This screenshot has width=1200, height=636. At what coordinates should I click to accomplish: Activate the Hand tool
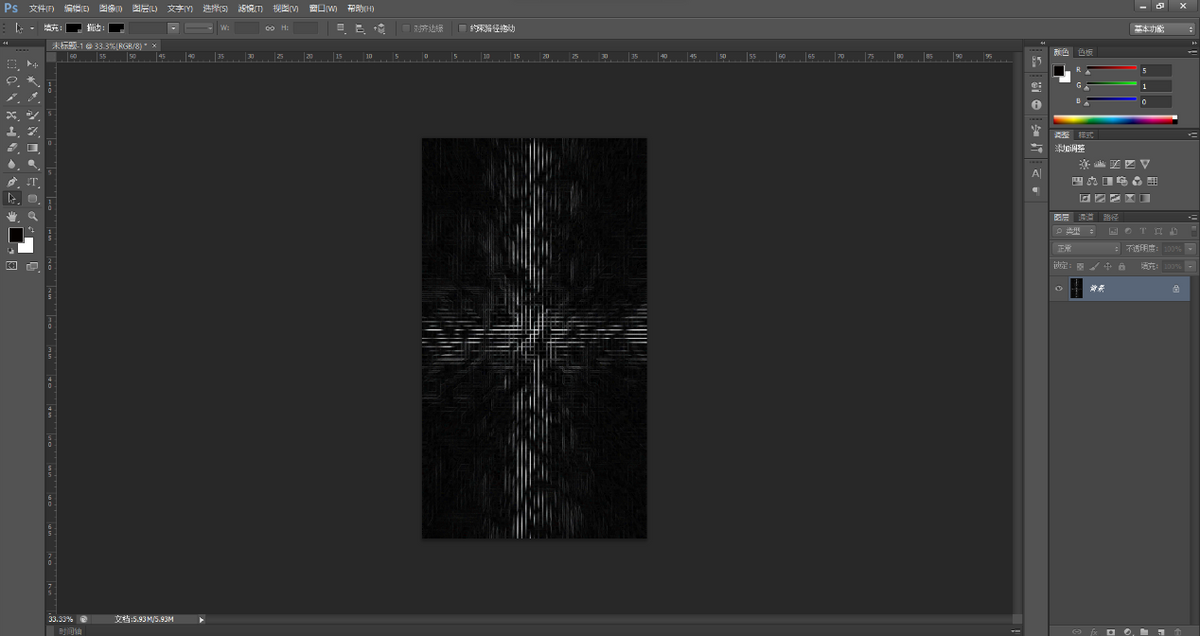[x=12, y=216]
